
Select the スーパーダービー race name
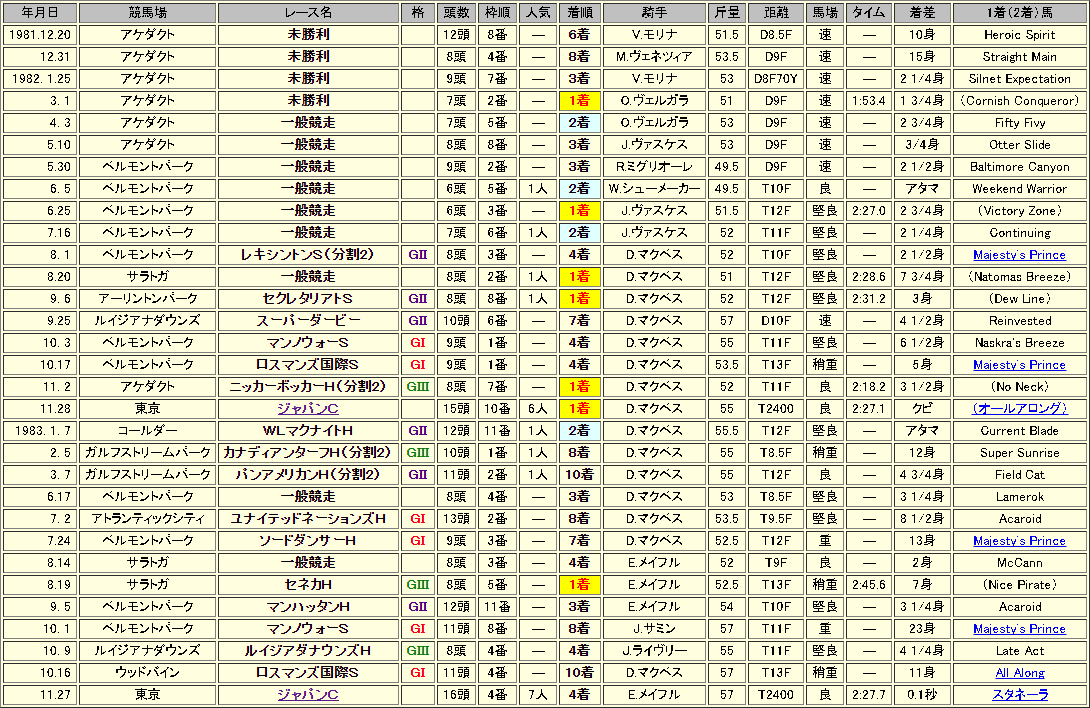pyautogui.click(x=309, y=321)
